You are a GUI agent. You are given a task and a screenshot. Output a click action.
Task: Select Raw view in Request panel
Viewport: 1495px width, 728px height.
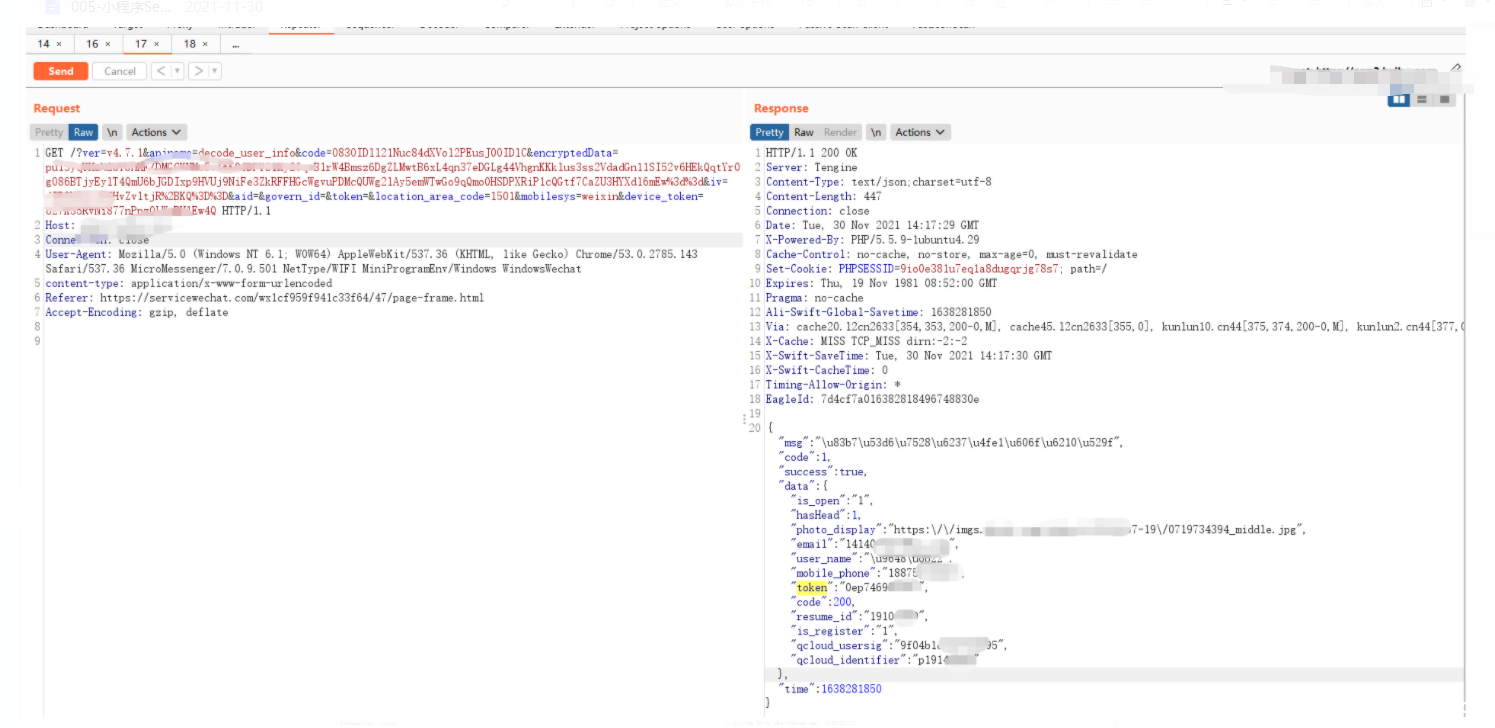[83, 132]
